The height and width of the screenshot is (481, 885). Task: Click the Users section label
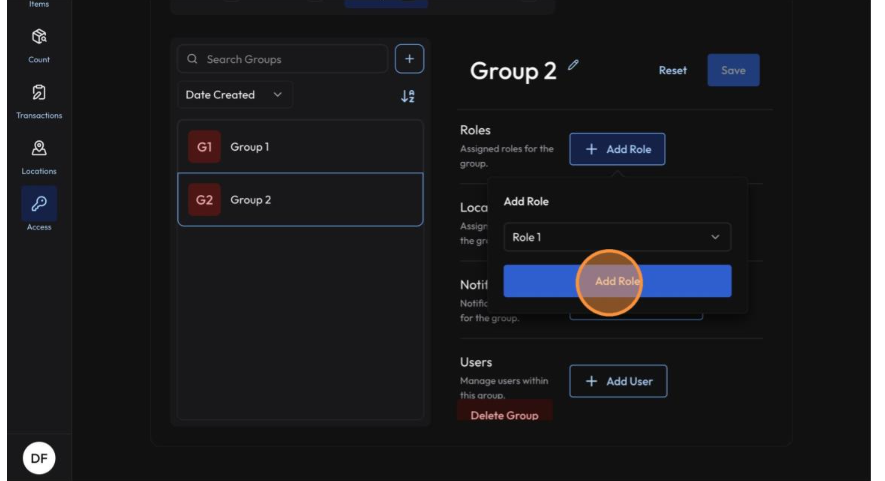(476, 362)
